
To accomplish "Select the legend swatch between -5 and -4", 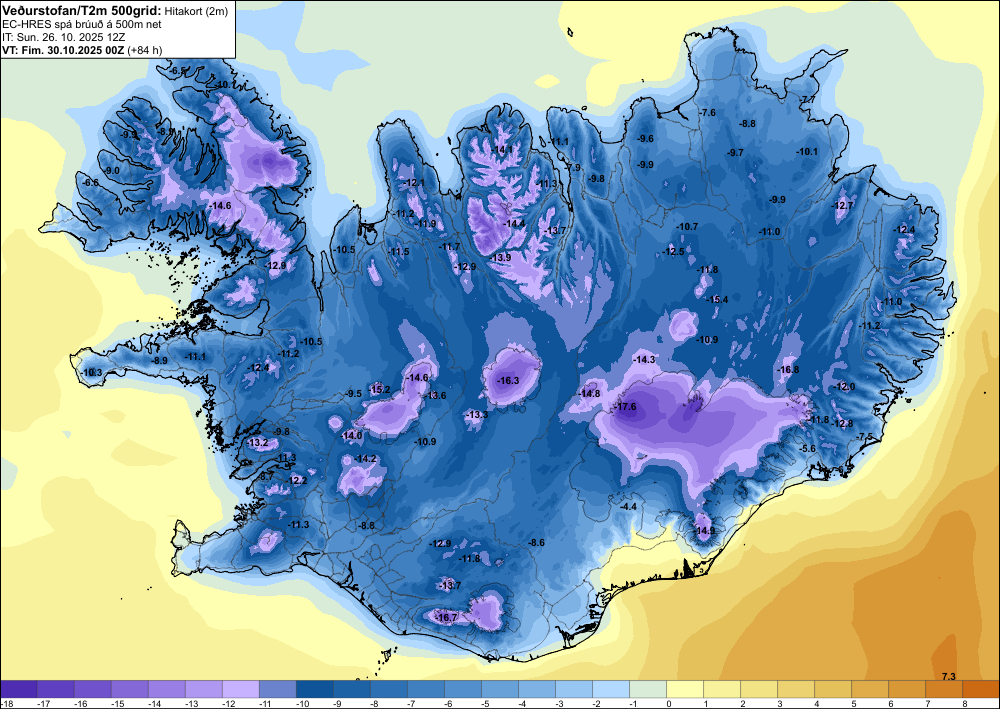I will tap(500, 689).
